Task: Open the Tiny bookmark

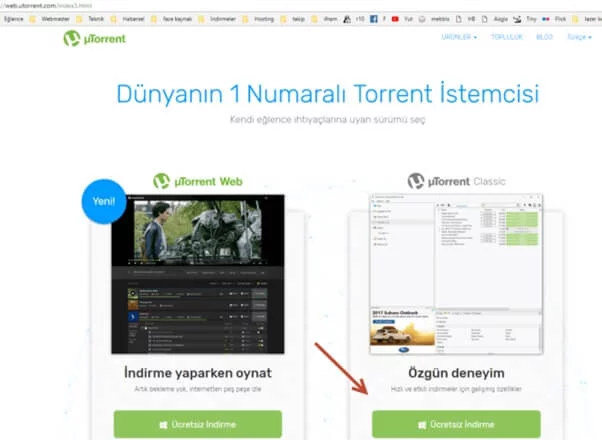Action: 525,19
